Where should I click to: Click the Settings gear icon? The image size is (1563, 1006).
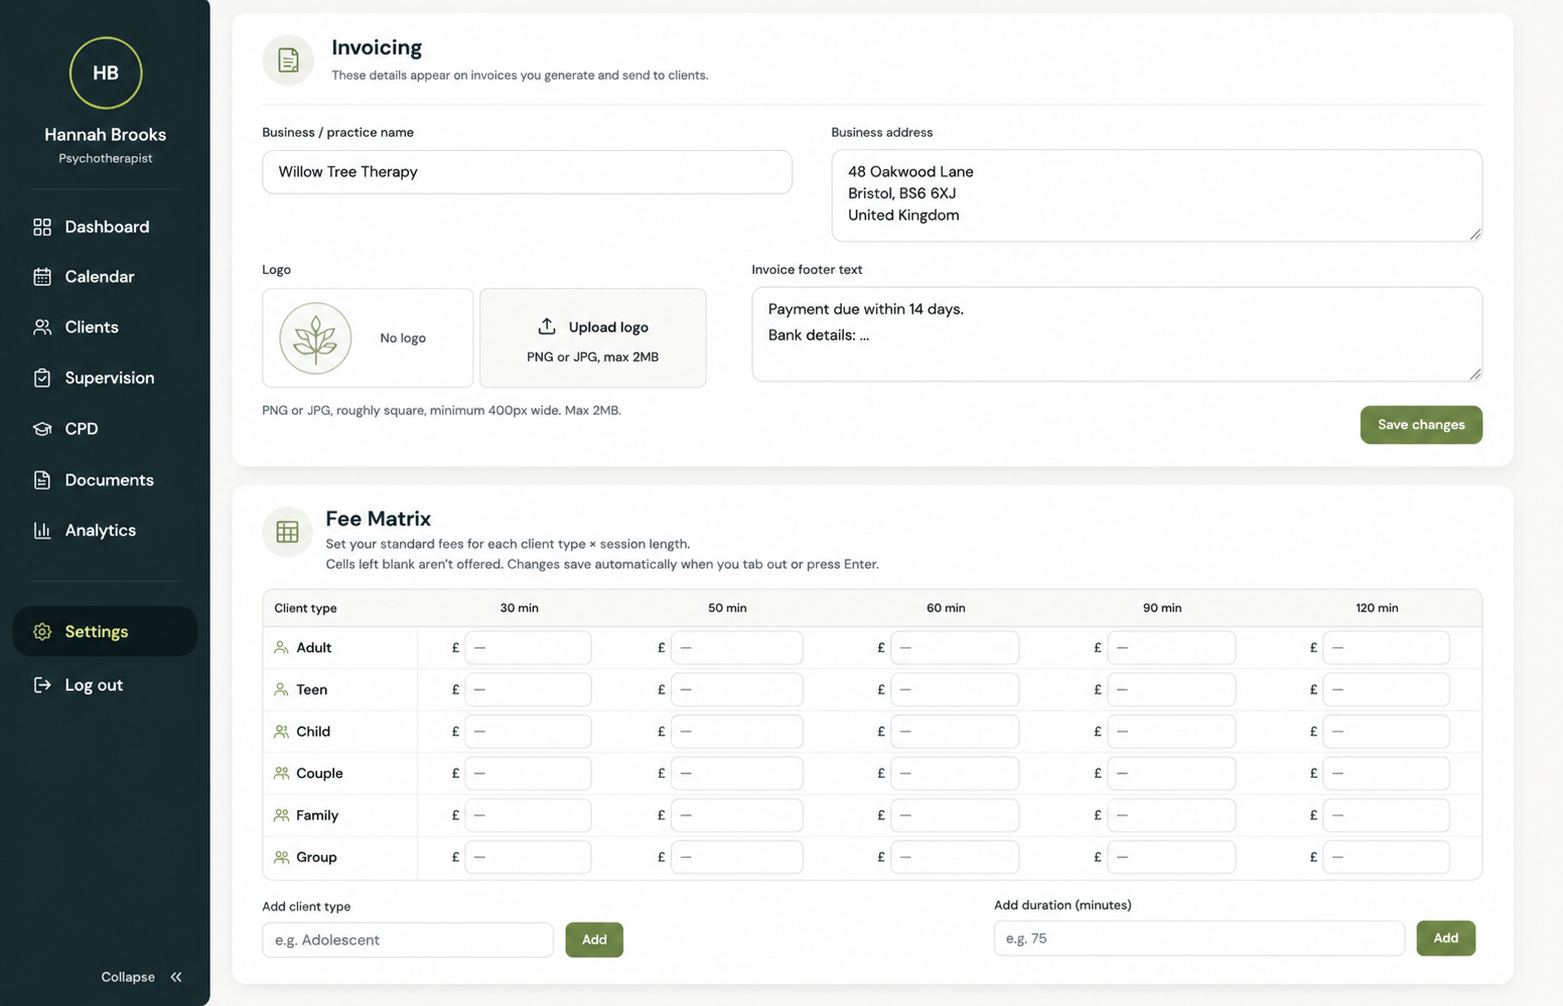[x=42, y=632]
